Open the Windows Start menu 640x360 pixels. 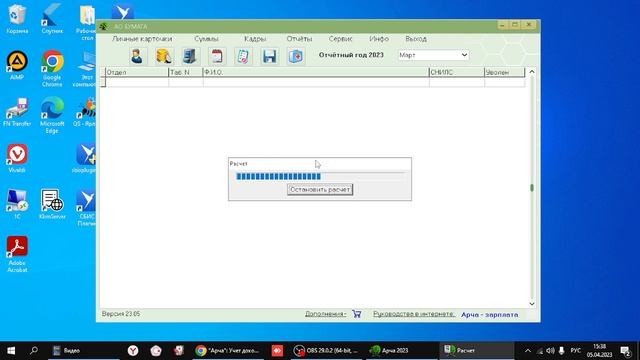(x=11, y=351)
